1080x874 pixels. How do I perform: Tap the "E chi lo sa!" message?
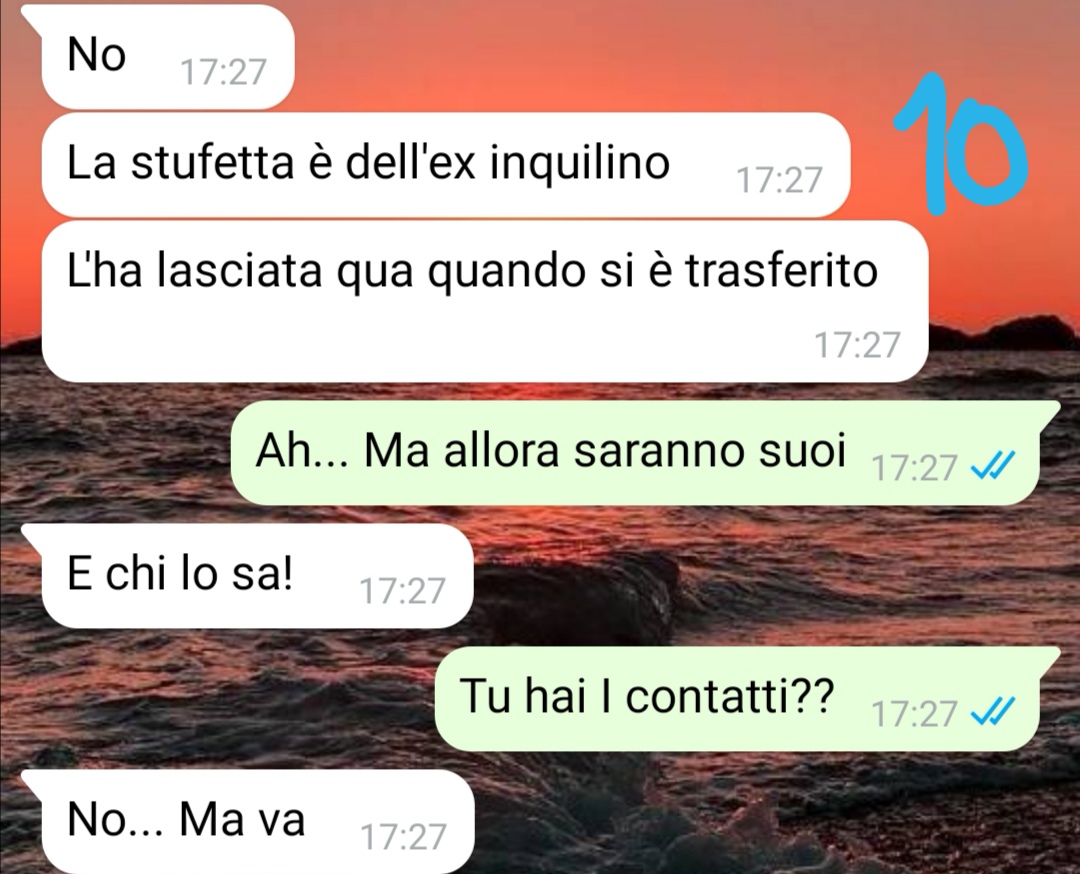(x=257, y=576)
